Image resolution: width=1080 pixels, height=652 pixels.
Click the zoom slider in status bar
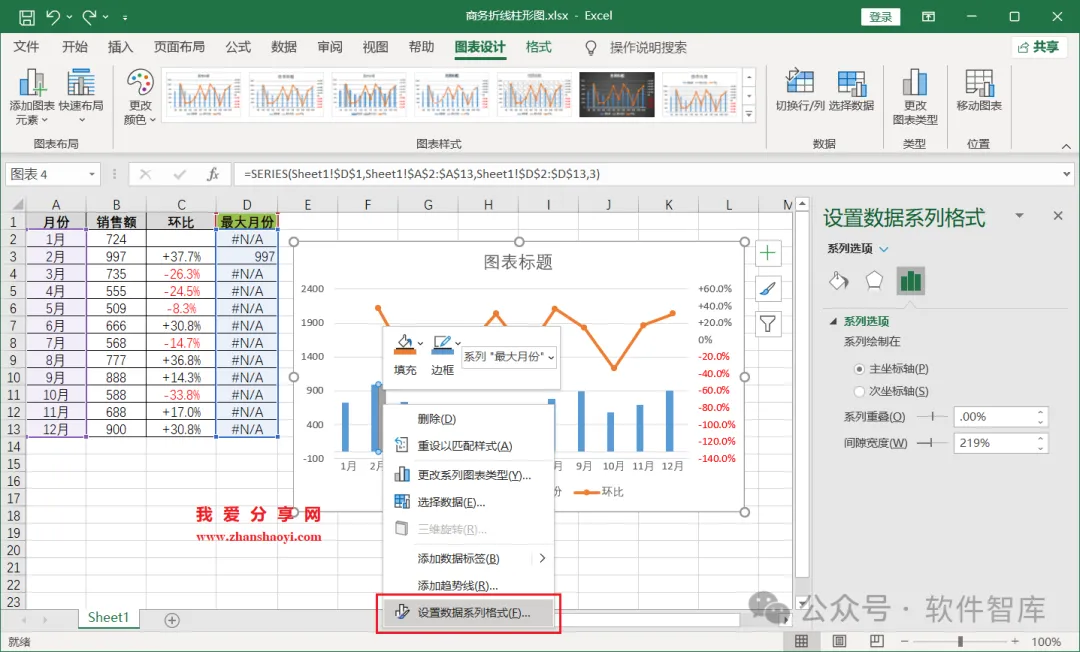click(959, 642)
